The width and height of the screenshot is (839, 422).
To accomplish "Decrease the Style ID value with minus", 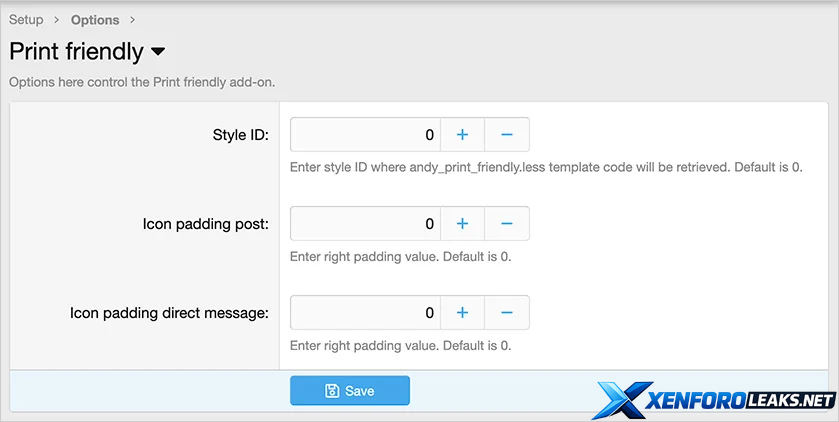I will pos(507,134).
